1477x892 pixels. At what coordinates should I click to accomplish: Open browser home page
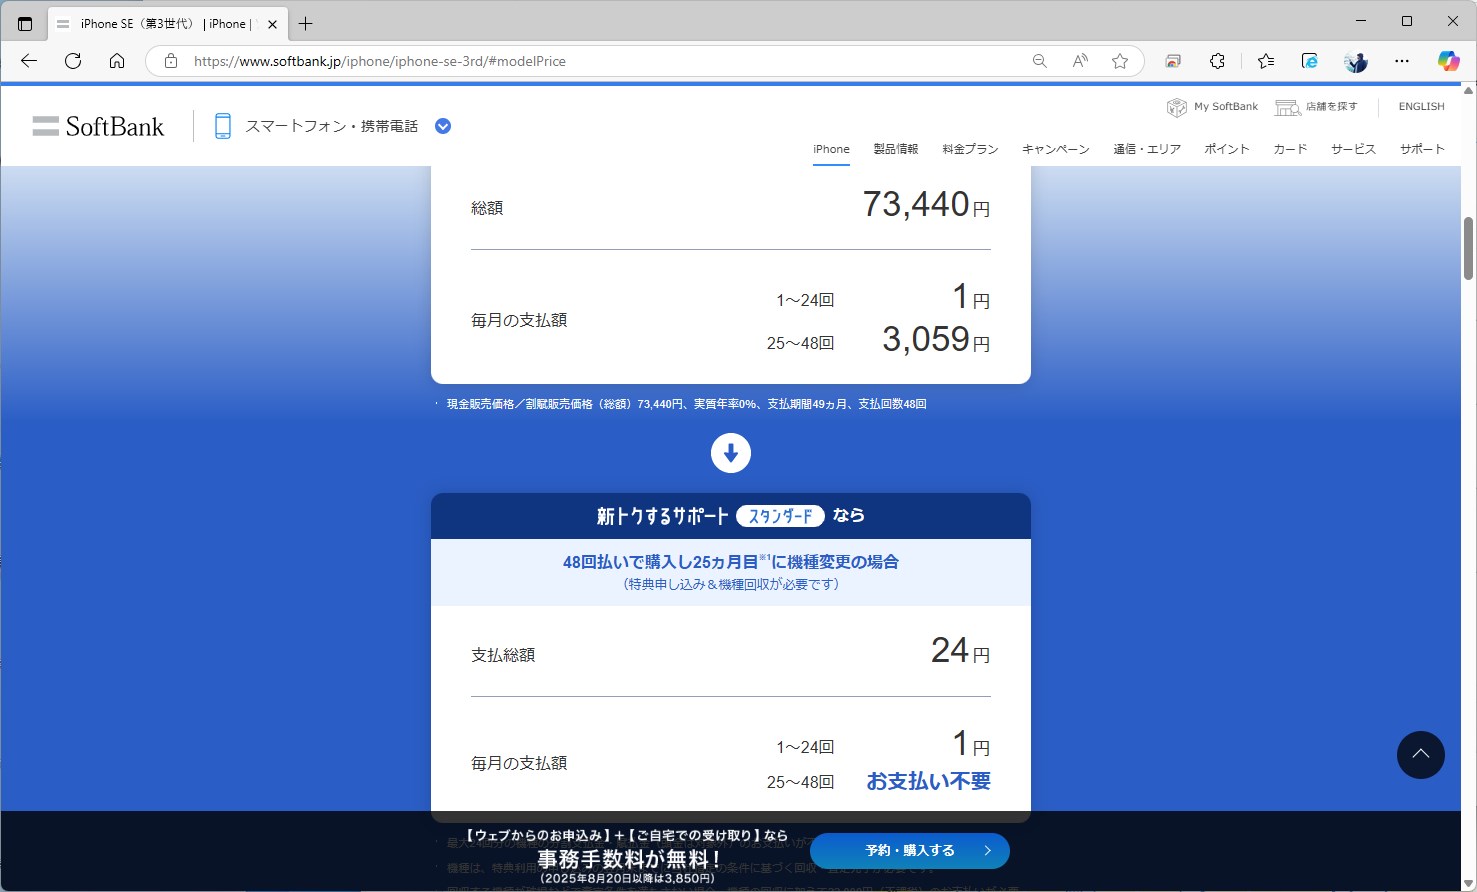(x=117, y=61)
